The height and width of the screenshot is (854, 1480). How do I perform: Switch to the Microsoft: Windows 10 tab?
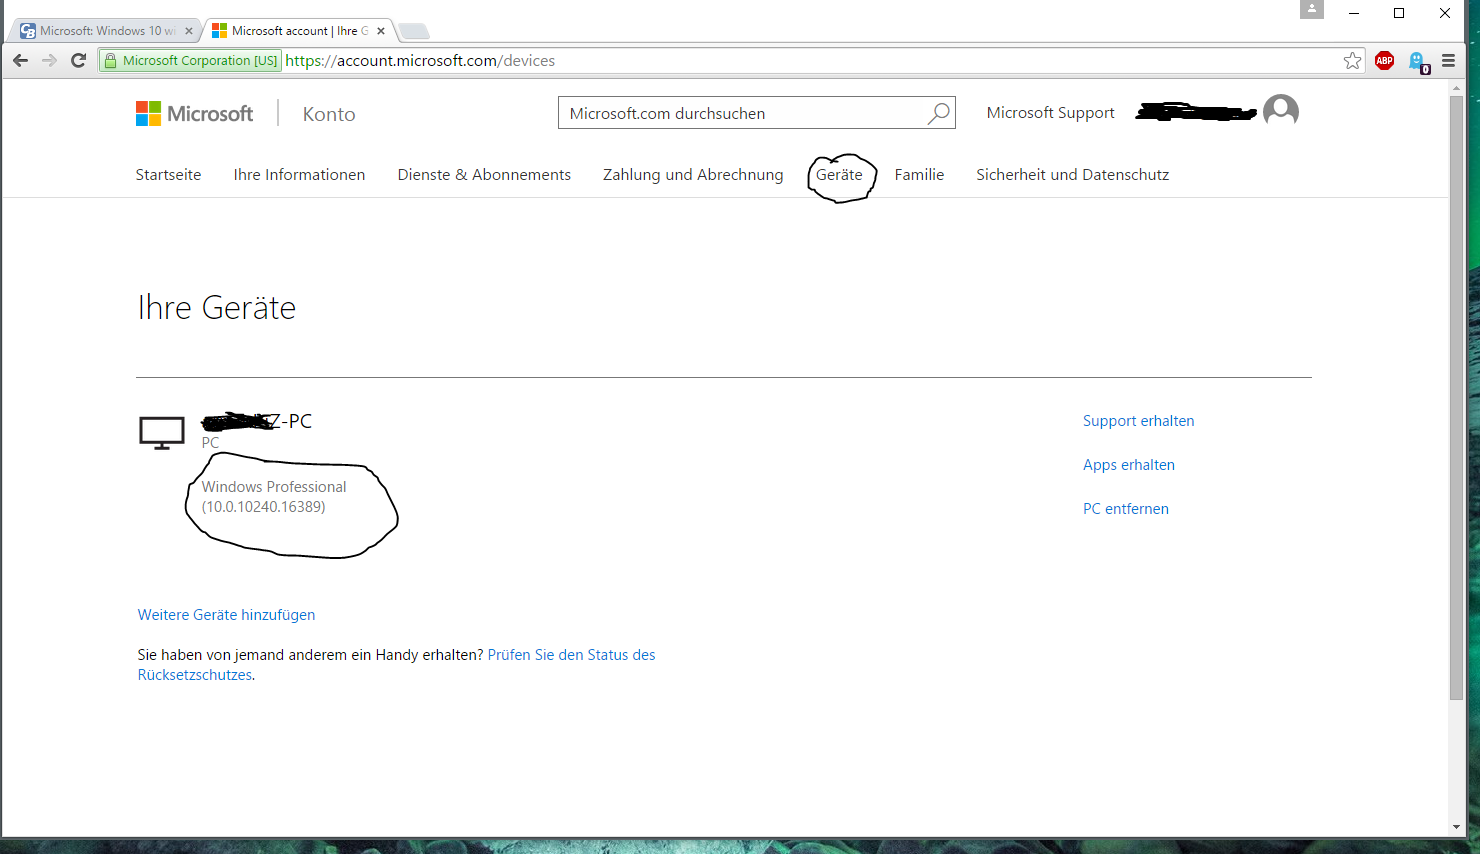point(107,31)
